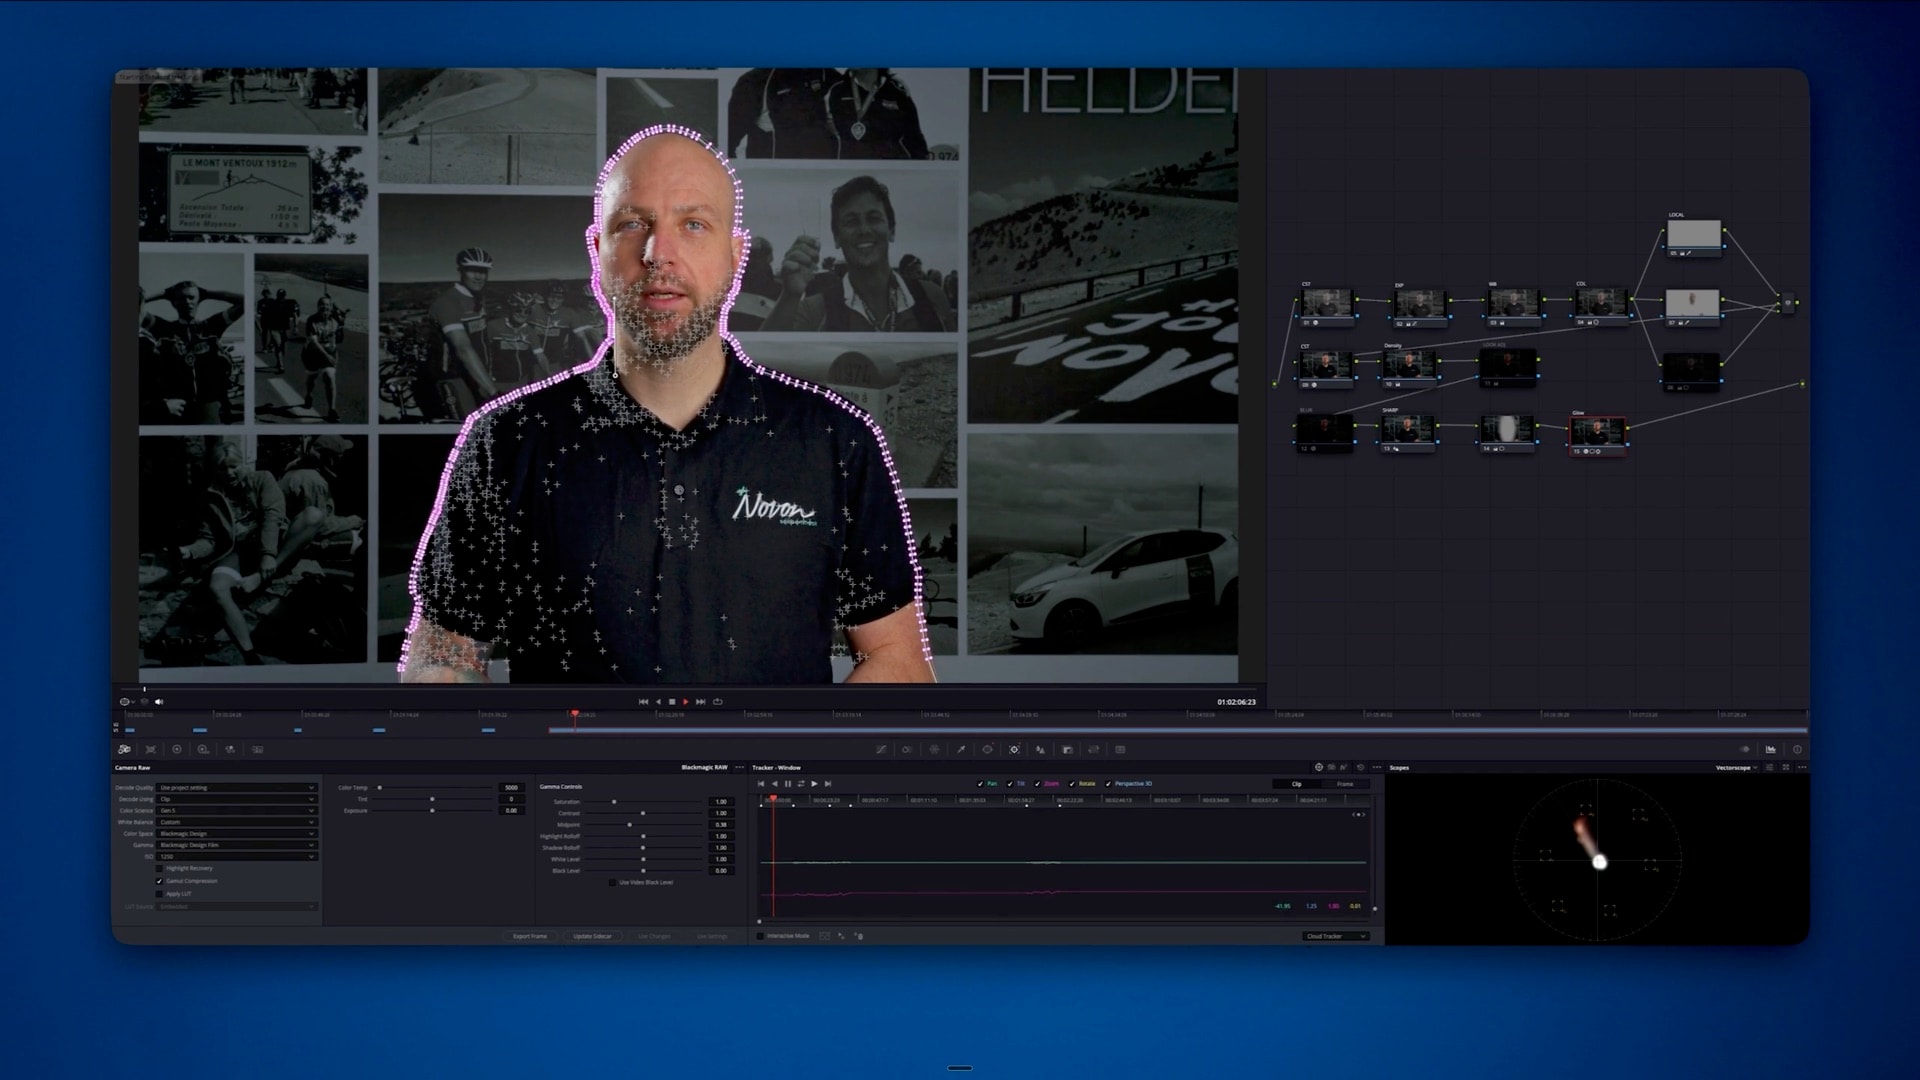The height and width of the screenshot is (1080, 1920).
Task: Open Camera Raw palette options menu
Action: [x=740, y=767]
